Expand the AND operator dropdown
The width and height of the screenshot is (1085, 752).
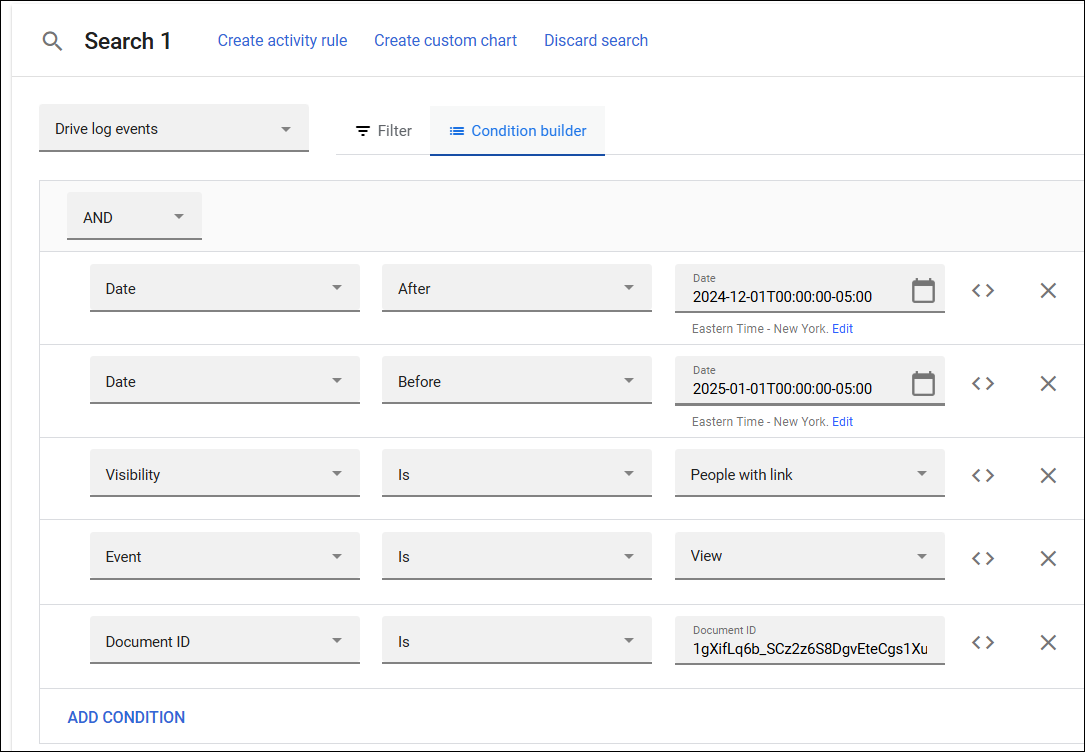point(134,217)
